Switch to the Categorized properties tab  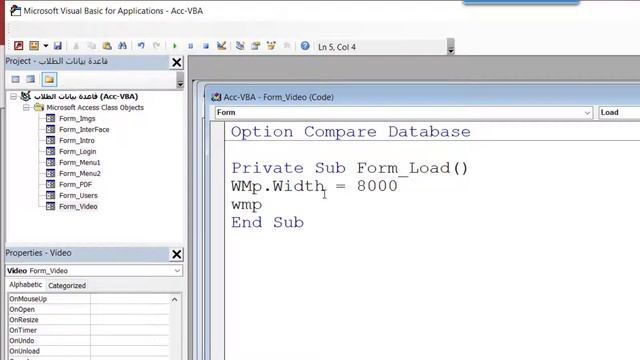tap(67, 285)
